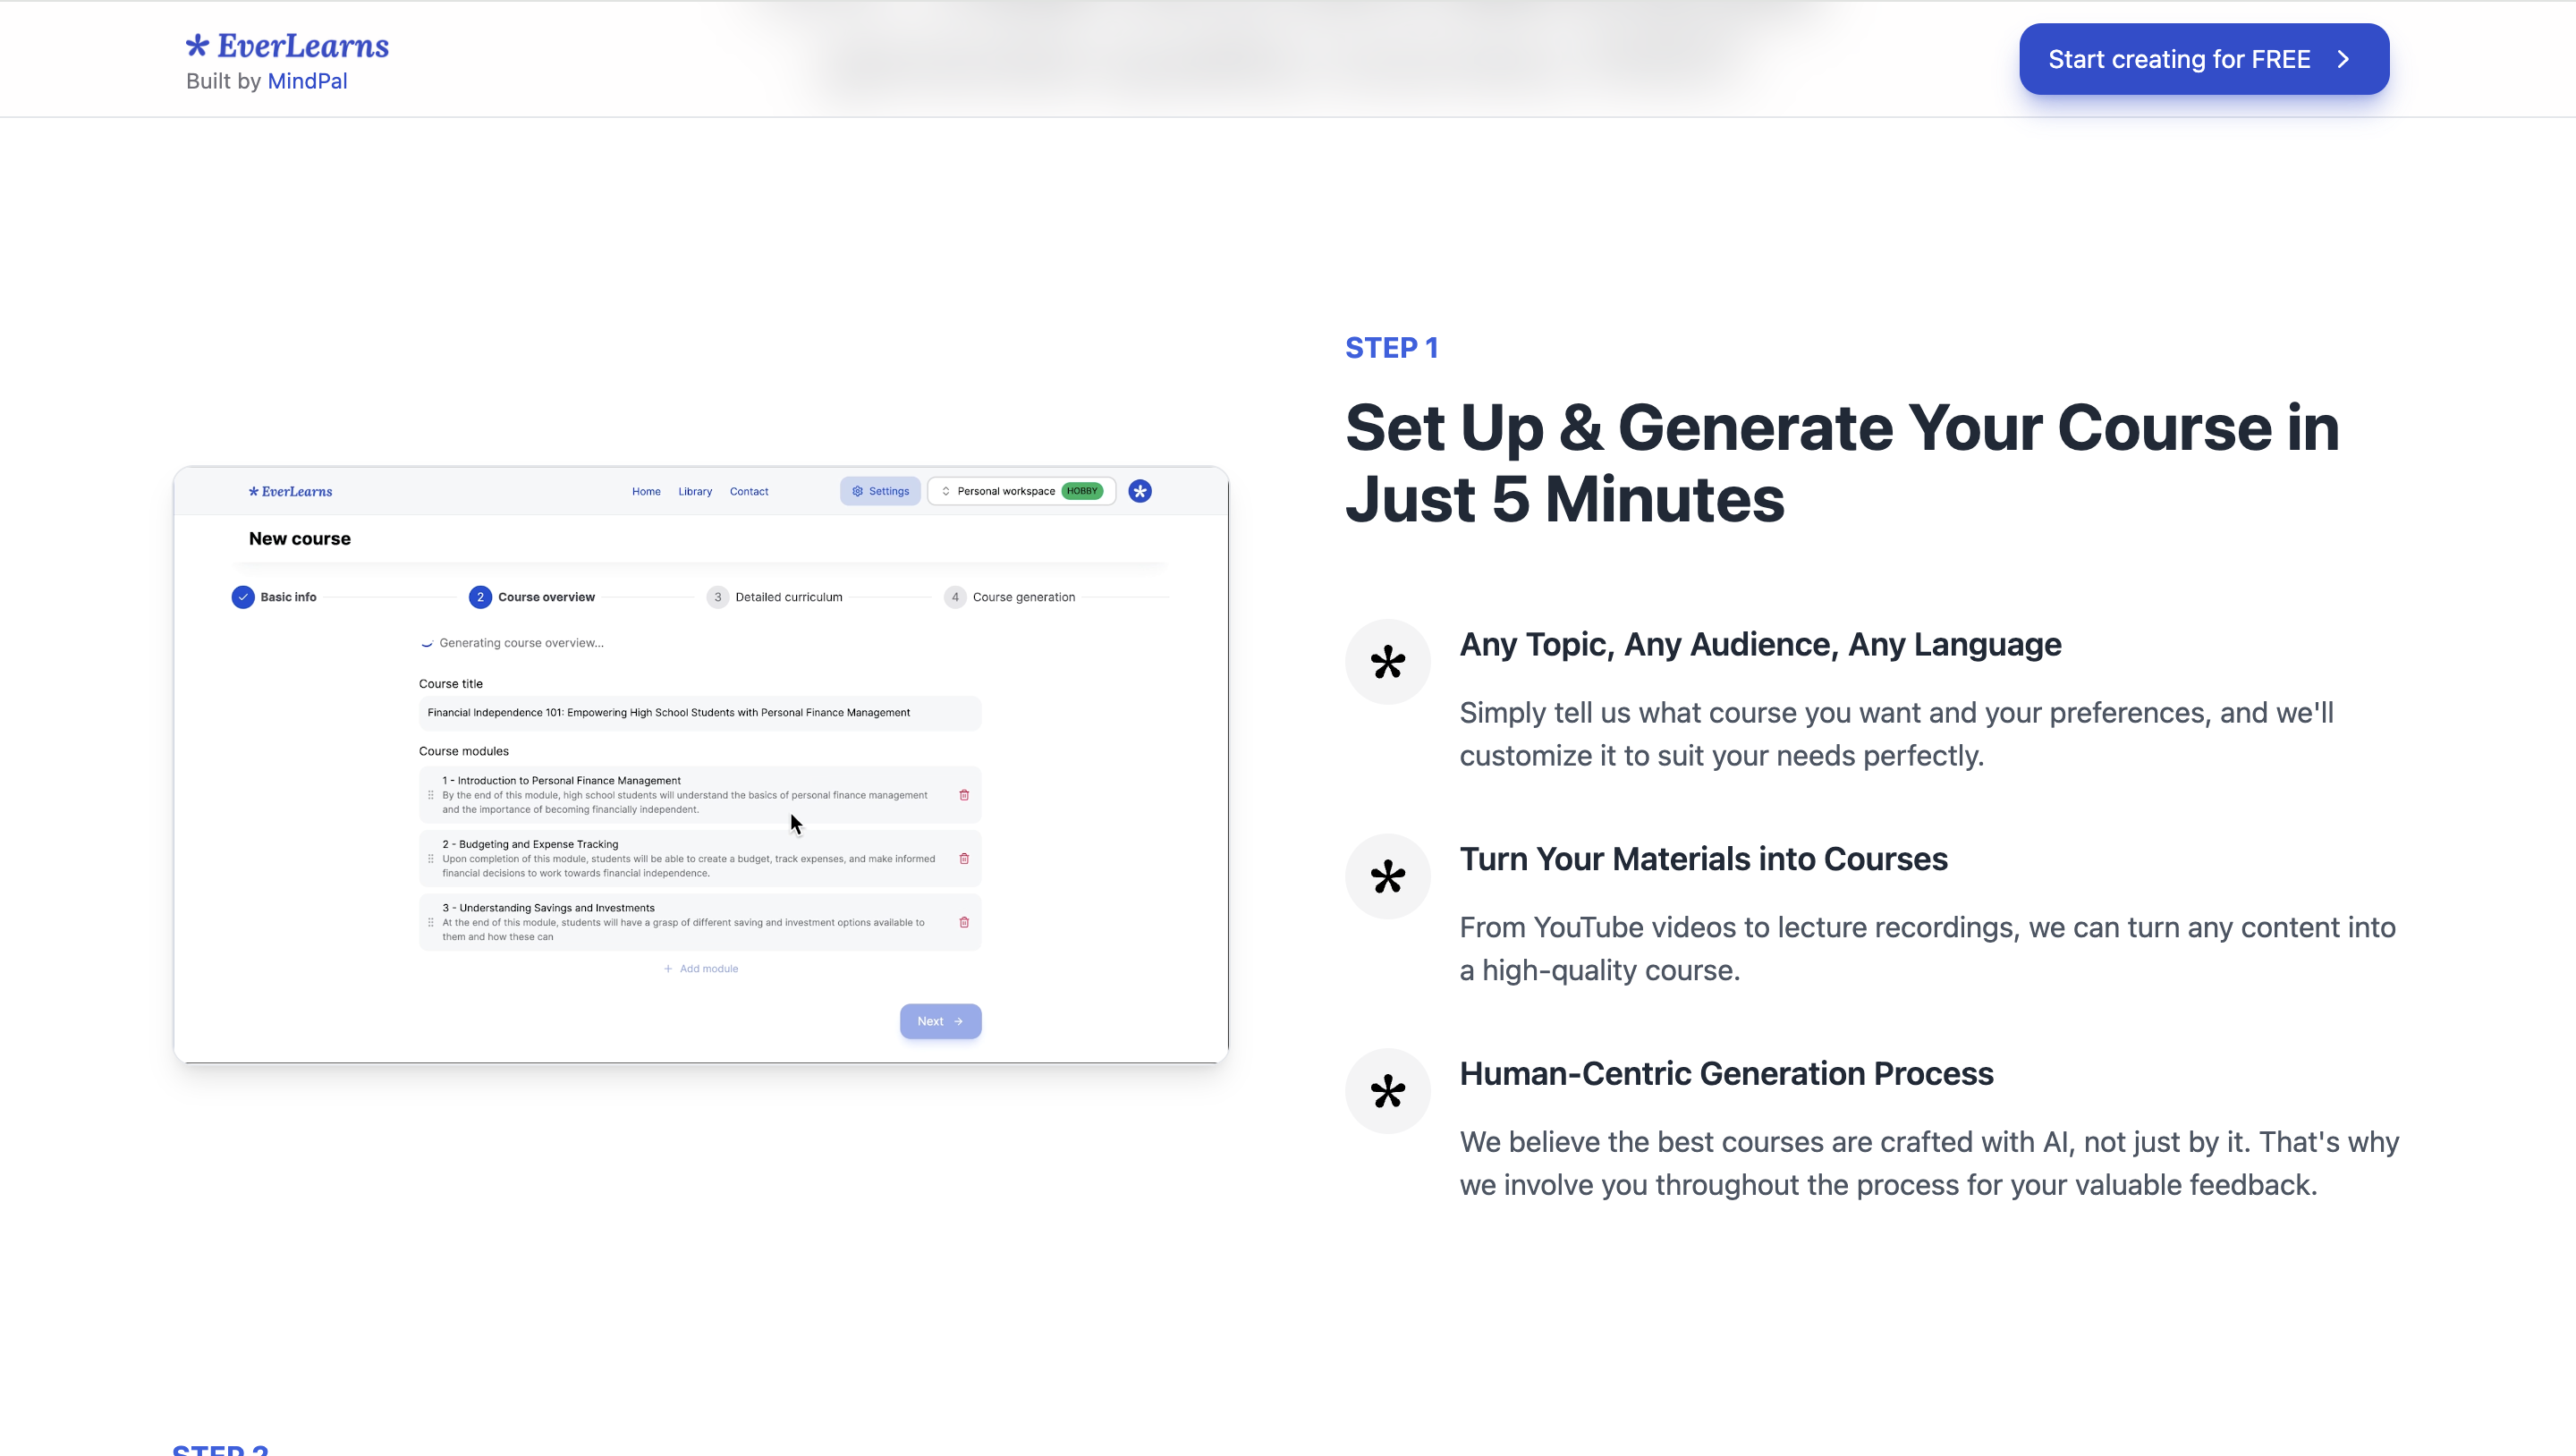Delete the Introduction to Personal Finance module
Viewport: 2576px width, 1456px height.
(x=964, y=795)
